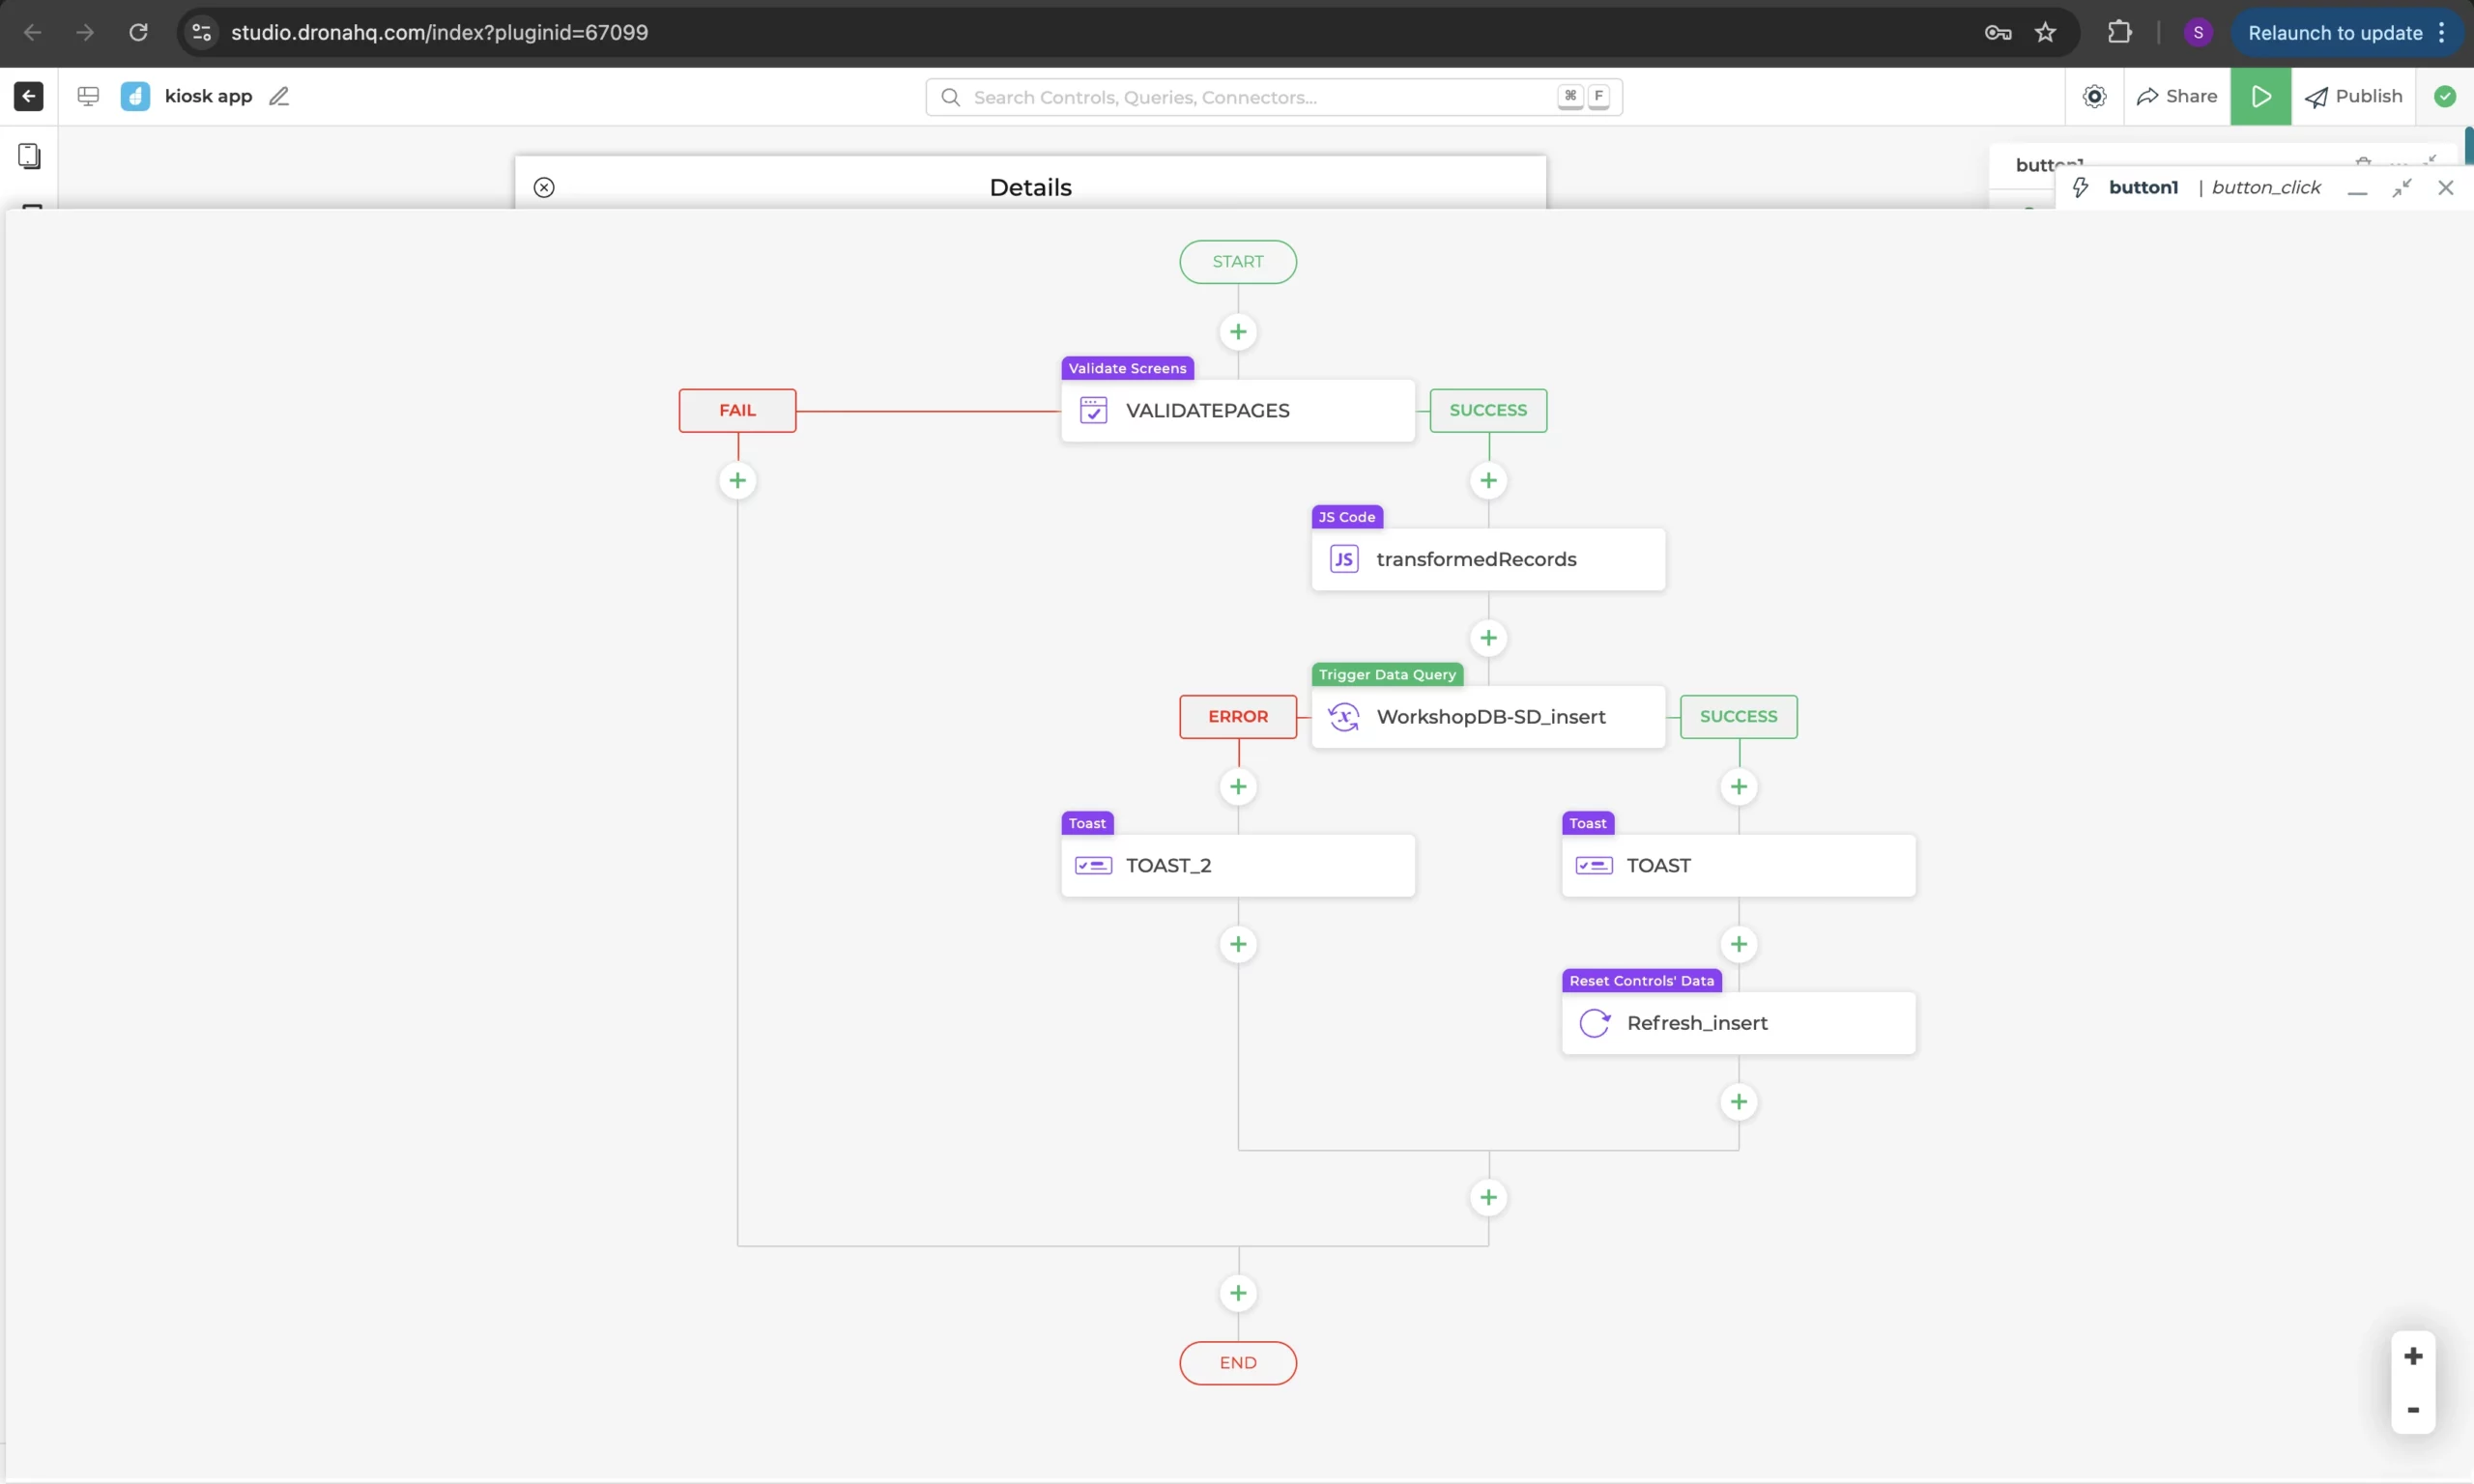Zoom in the flow canvas with plus control
2474x1484 pixels.
click(x=2412, y=1356)
